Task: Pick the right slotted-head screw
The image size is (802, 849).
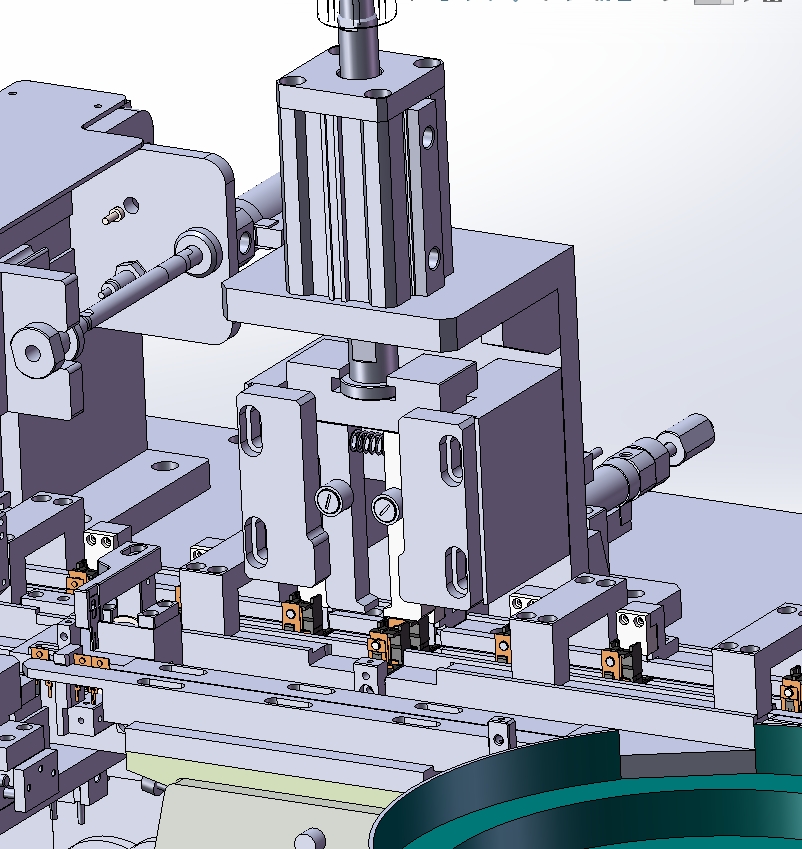Action: [385, 508]
